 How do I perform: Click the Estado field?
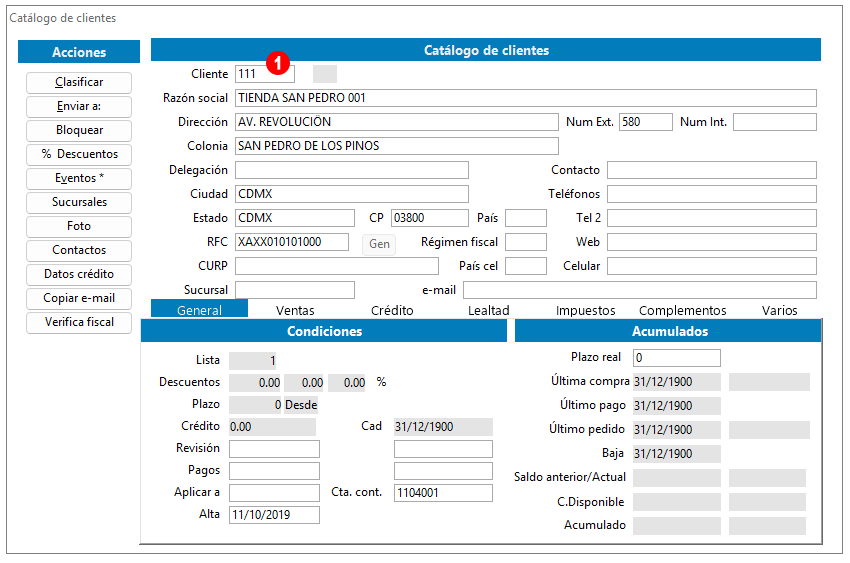pos(295,218)
